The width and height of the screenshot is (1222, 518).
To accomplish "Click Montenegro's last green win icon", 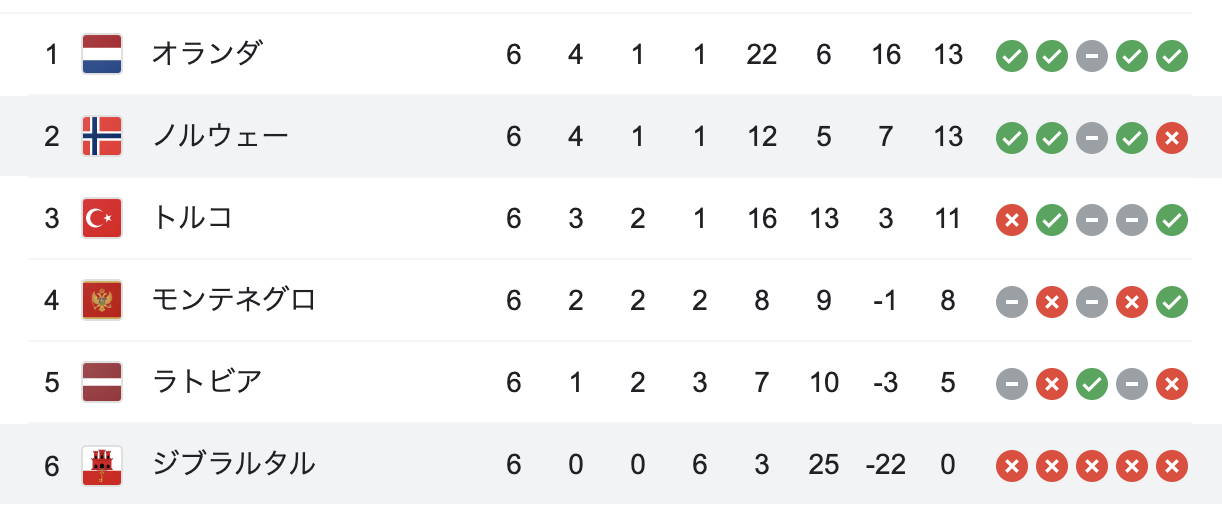I will [1172, 301].
